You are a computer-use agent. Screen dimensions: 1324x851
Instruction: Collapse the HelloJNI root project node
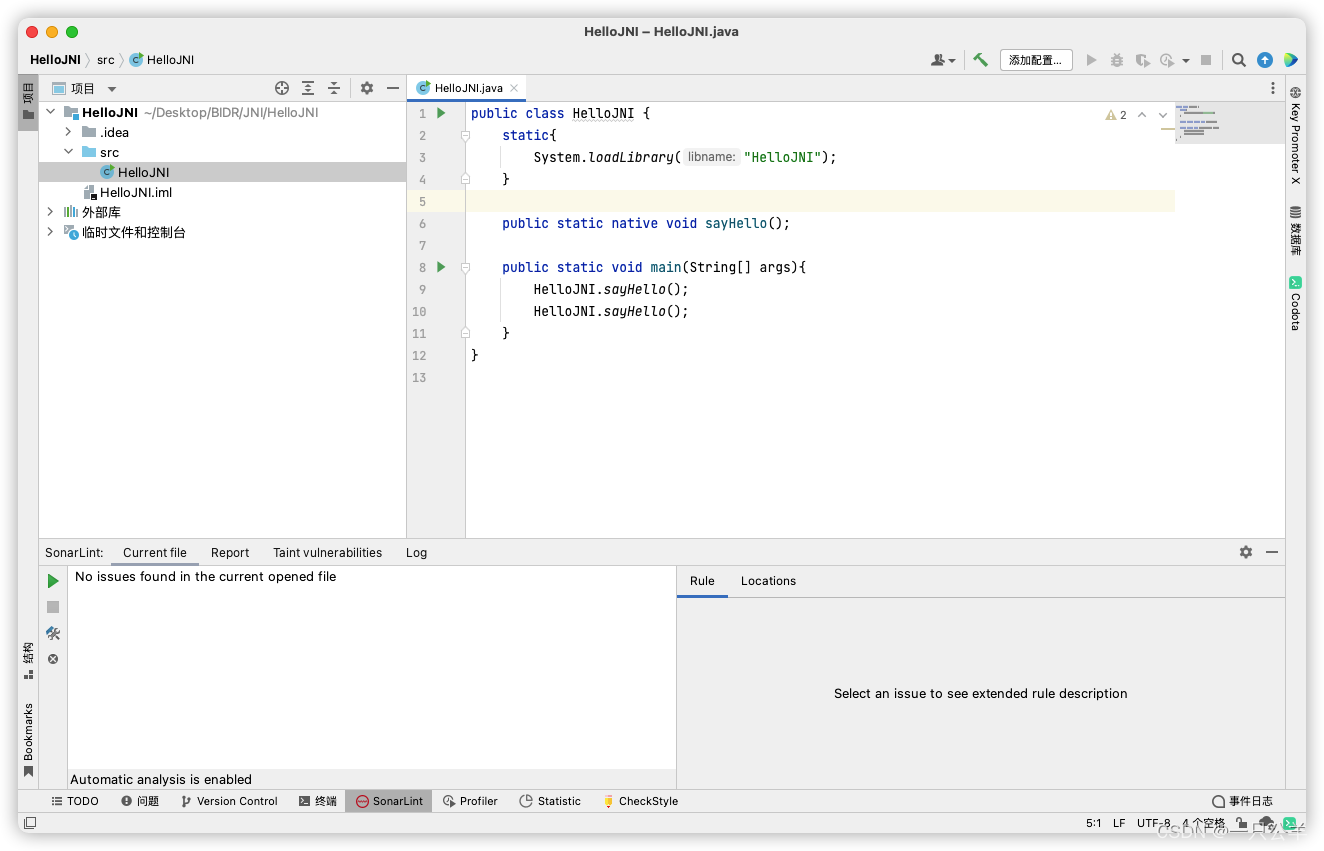[51, 112]
